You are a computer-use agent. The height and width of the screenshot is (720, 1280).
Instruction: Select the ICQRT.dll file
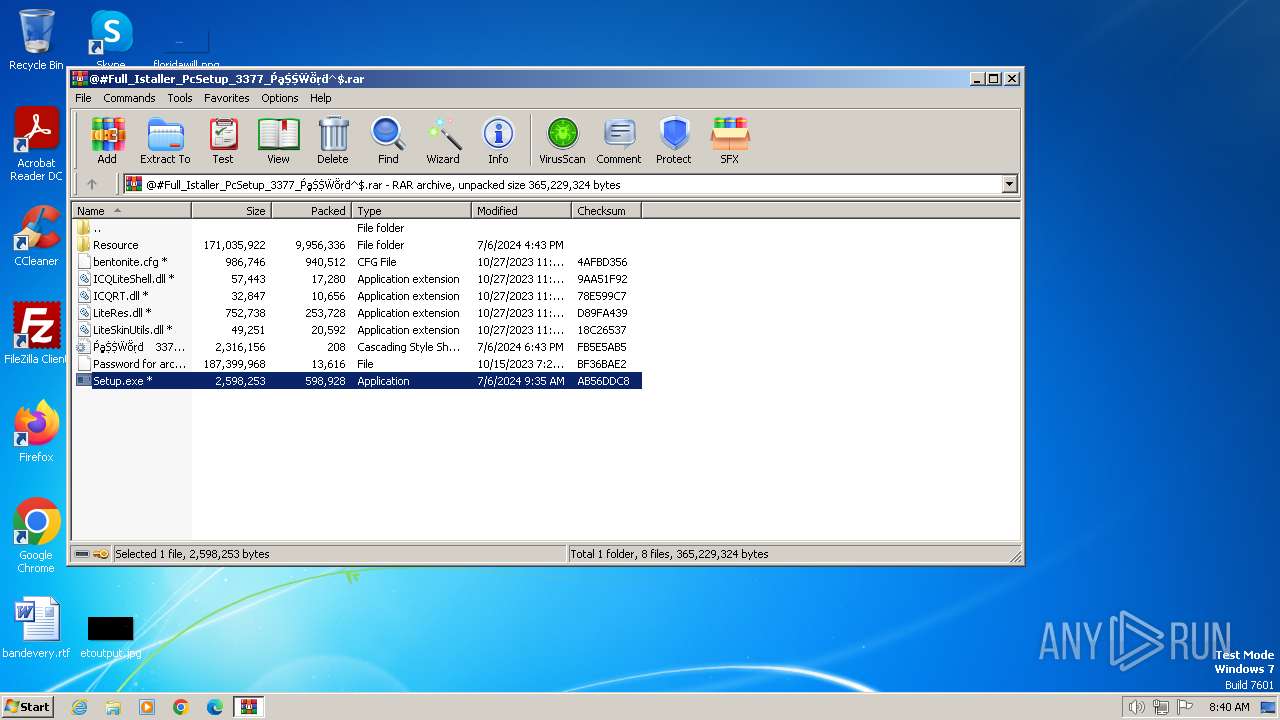pyautogui.click(x=358, y=296)
